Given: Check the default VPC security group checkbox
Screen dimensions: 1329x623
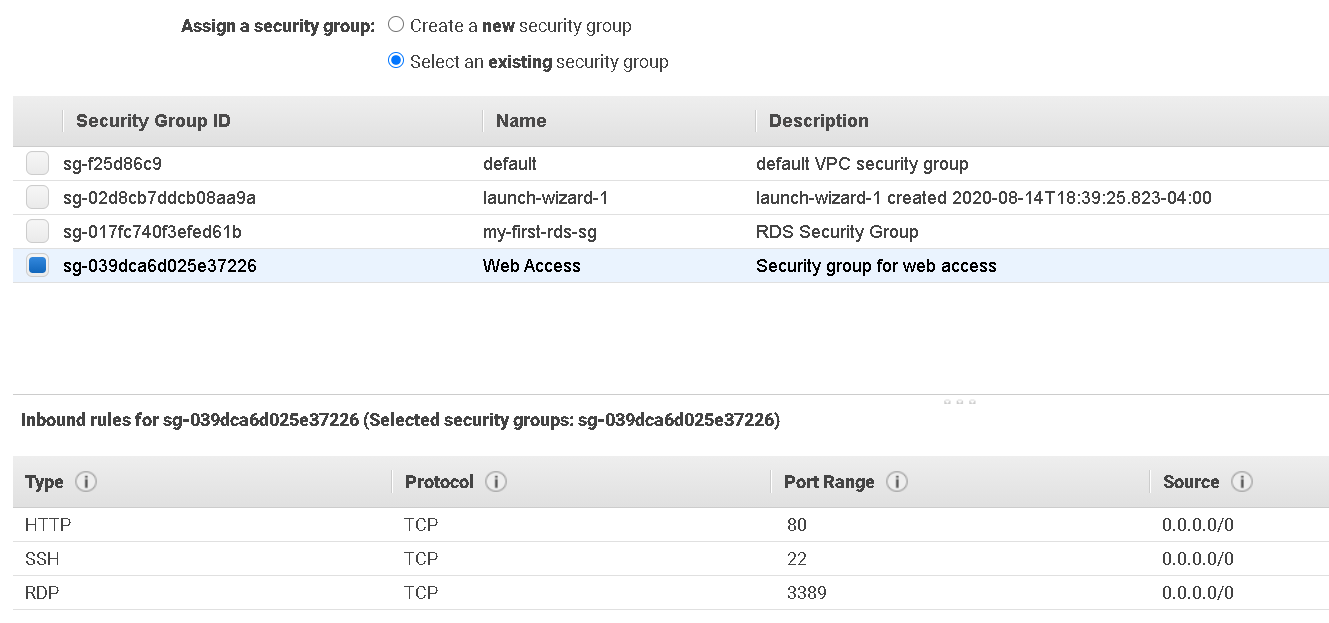Looking at the screenshot, I should click(x=37, y=162).
